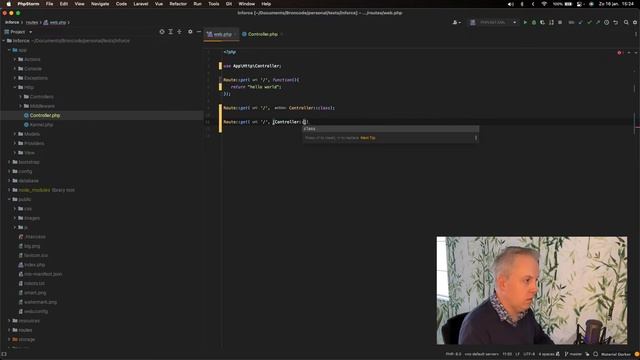The height and width of the screenshot is (360, 640).
Task: Expand the Controllers folder
Action: (21, 97)
